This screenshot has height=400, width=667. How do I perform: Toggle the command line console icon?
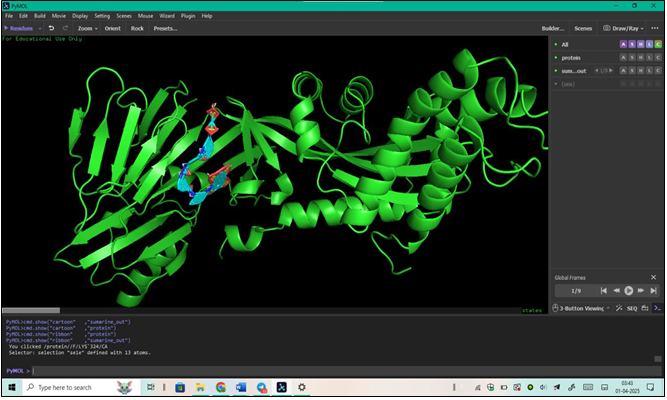655,307
